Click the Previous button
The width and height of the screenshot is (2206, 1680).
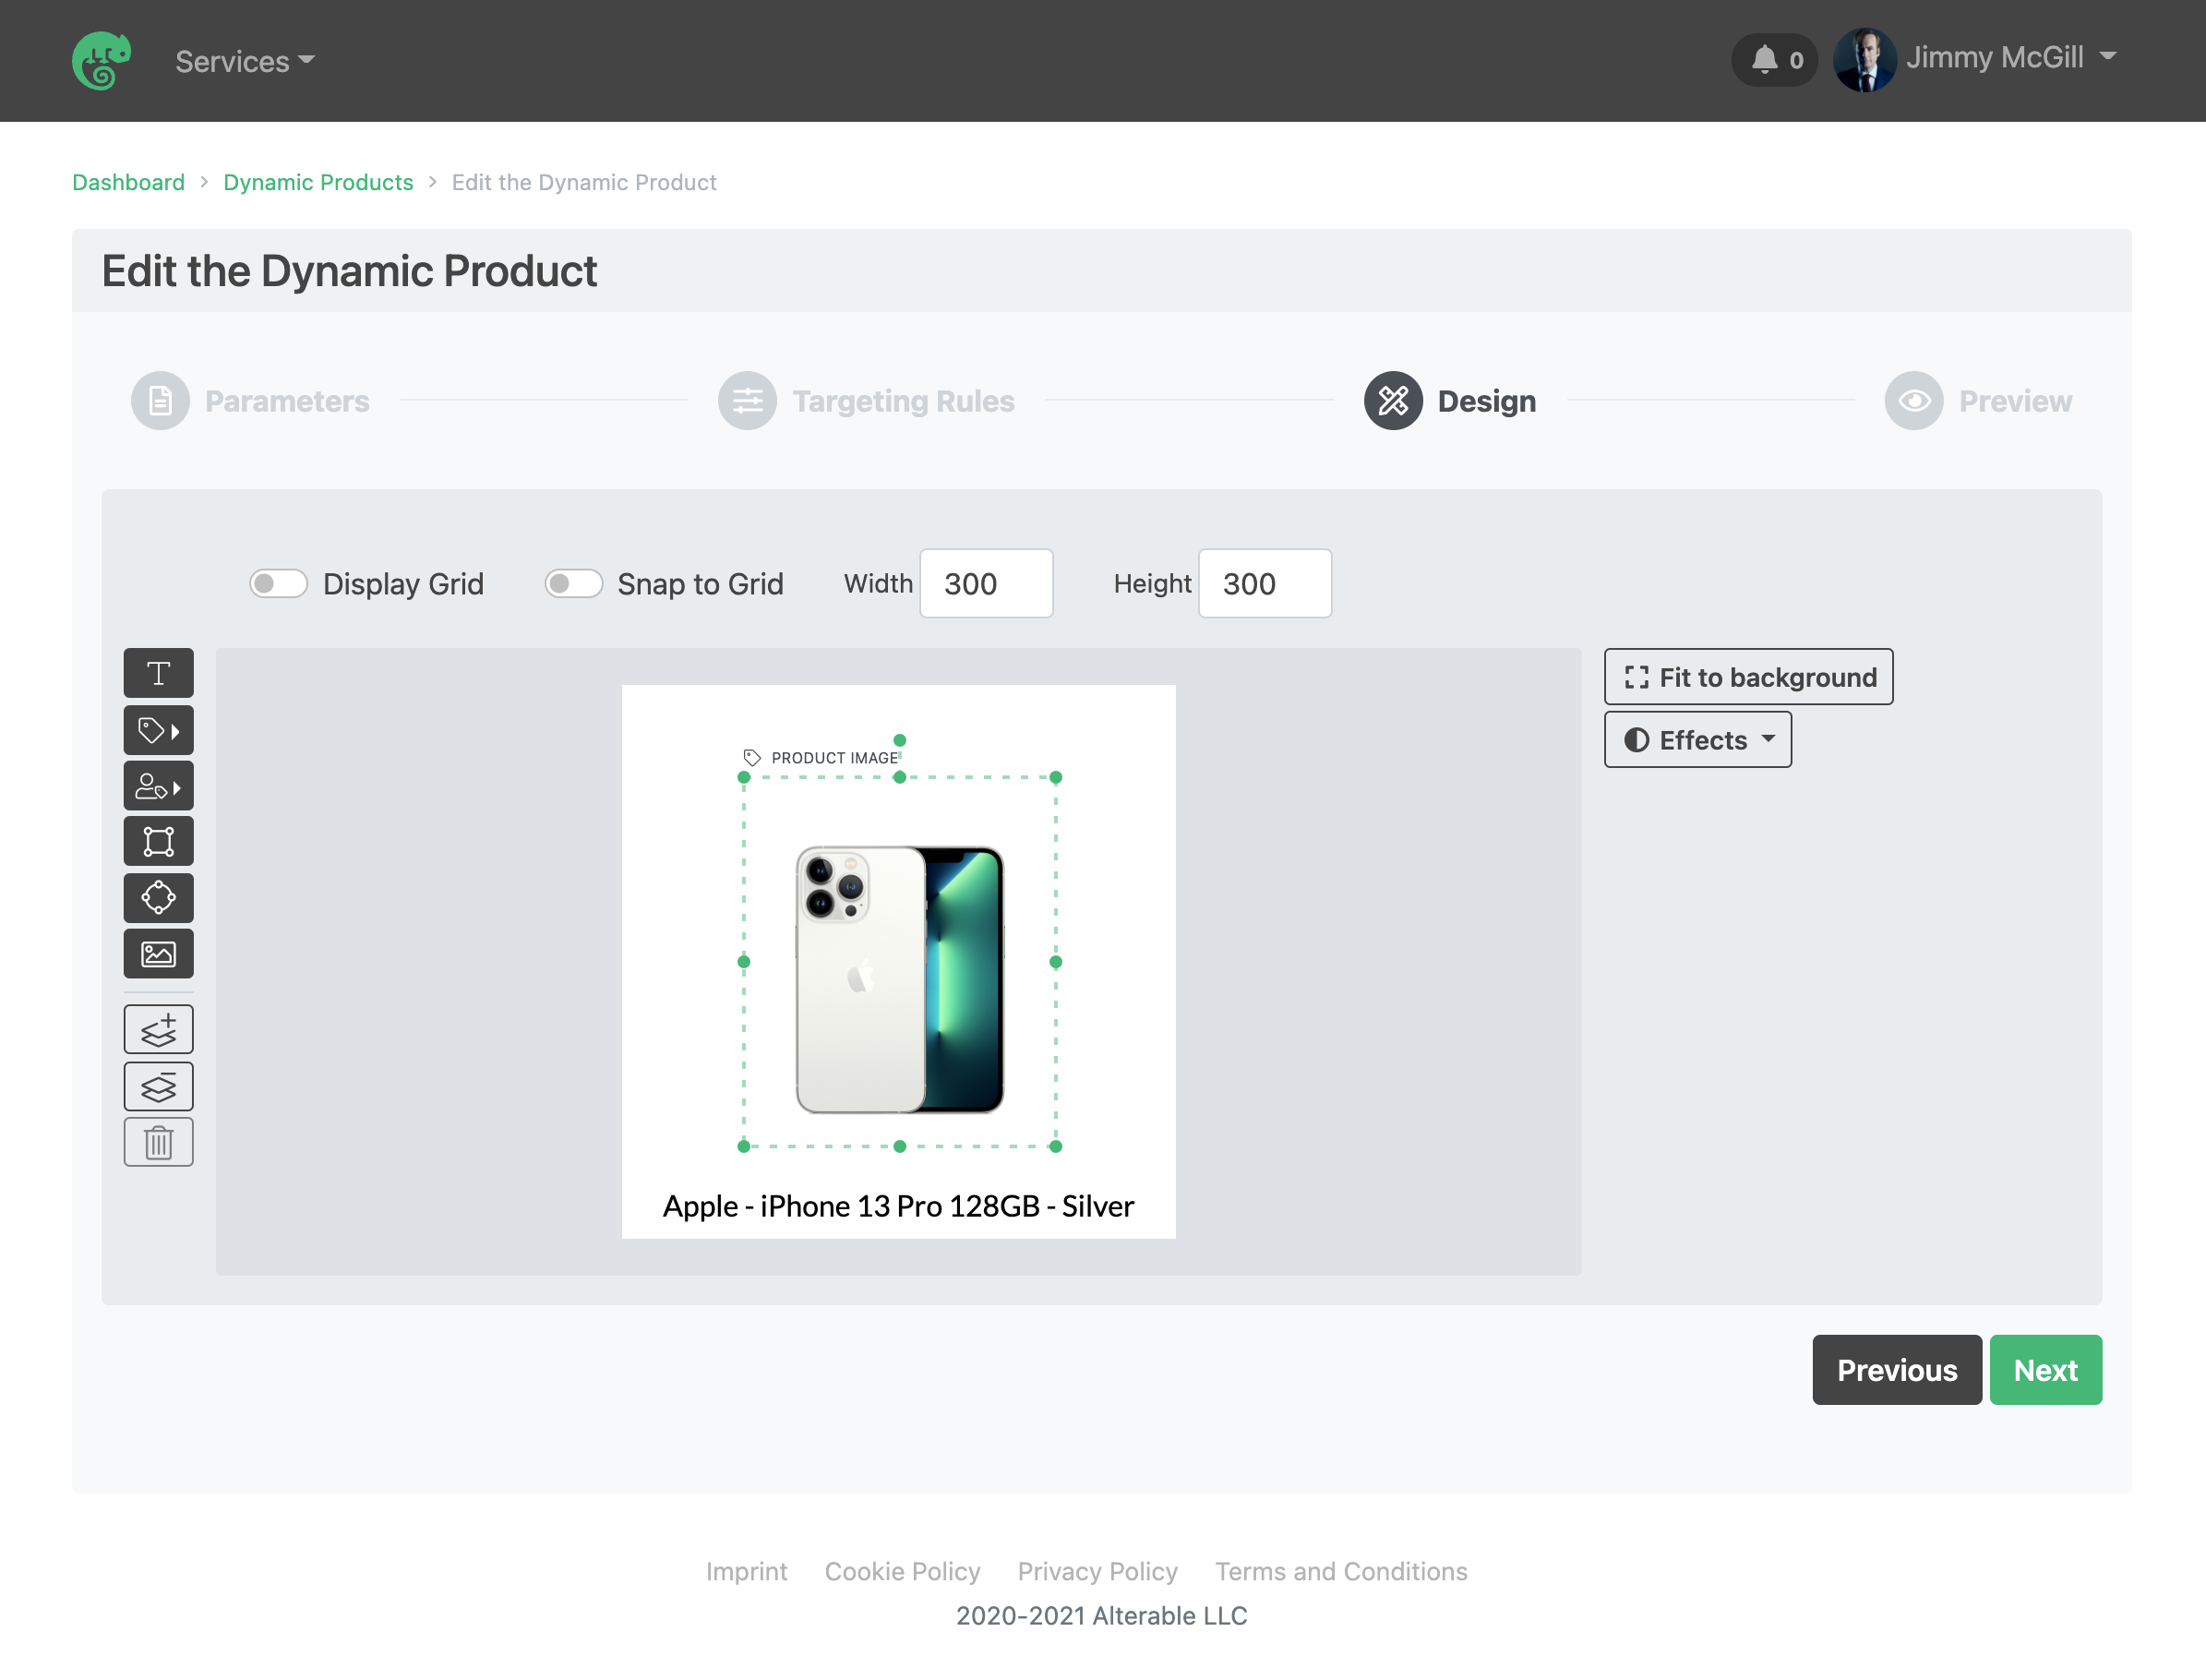(x=1897, y=1370)
